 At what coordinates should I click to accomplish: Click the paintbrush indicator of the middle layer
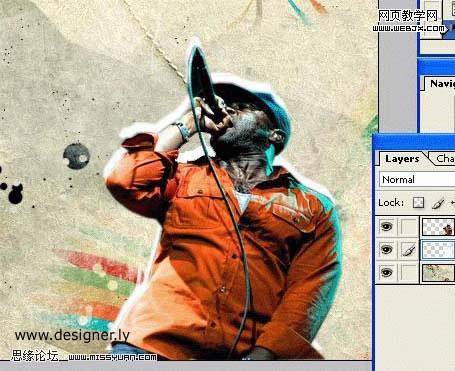[x=409, y=249]
